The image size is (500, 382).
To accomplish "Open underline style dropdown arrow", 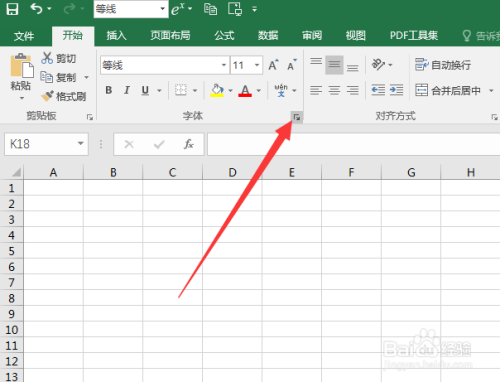I will [x=159, y=90].
